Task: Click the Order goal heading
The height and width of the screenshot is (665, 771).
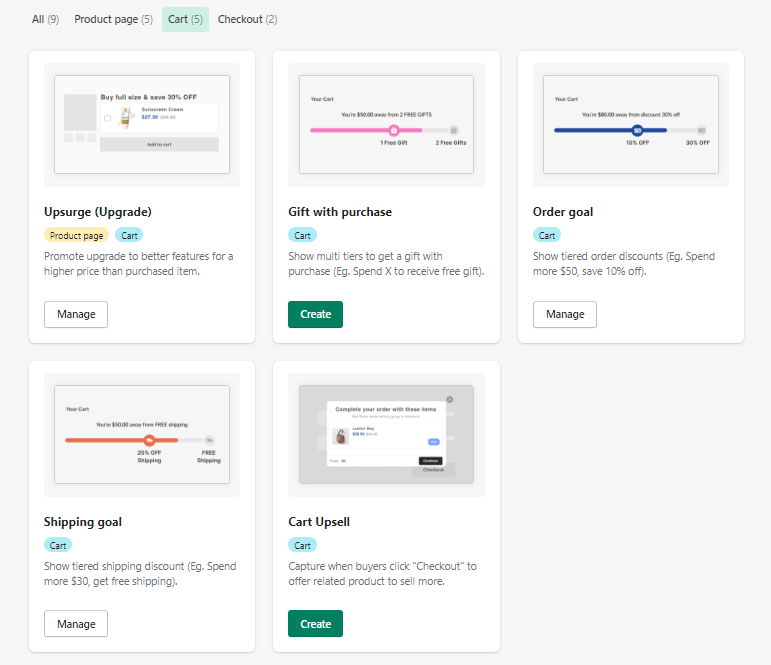Action: click(563, 212)
